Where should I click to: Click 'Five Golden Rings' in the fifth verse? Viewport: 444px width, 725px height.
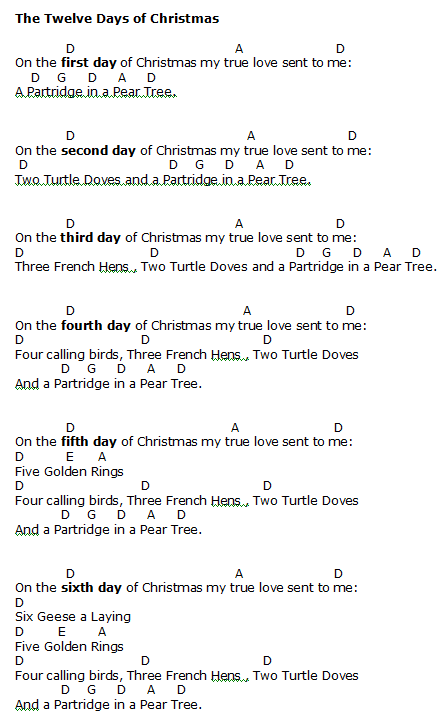69,472
